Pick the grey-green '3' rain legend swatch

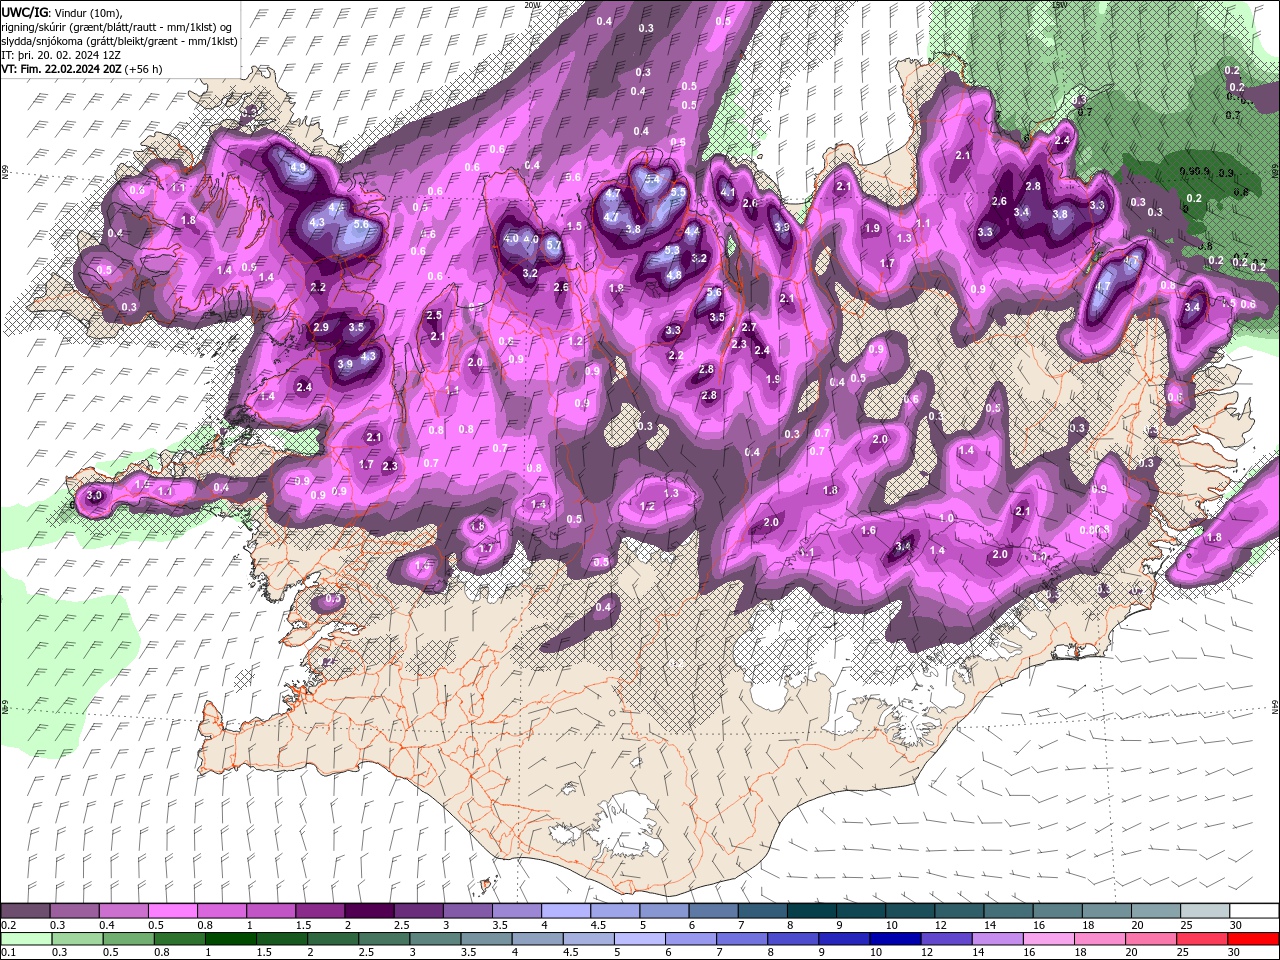(436, 939)
